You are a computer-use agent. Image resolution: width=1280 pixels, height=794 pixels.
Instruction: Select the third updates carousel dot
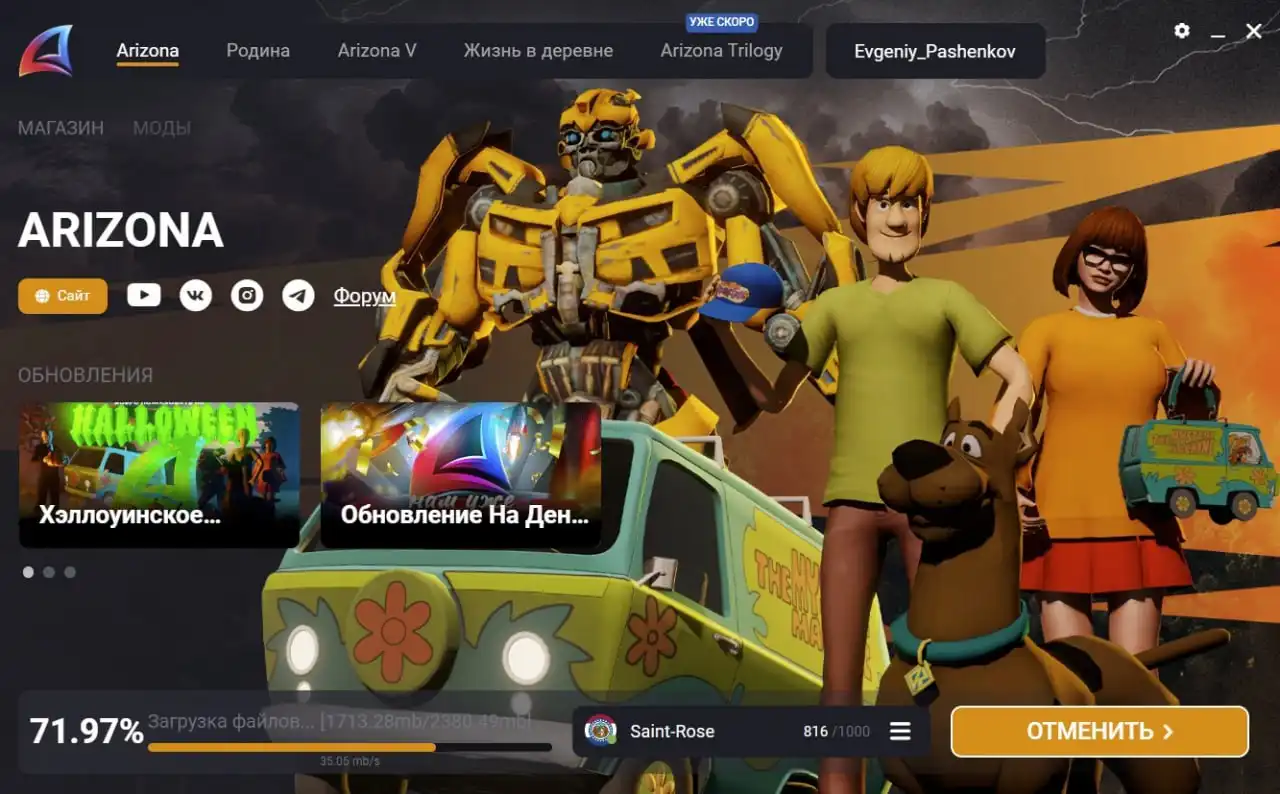[70, 572]
